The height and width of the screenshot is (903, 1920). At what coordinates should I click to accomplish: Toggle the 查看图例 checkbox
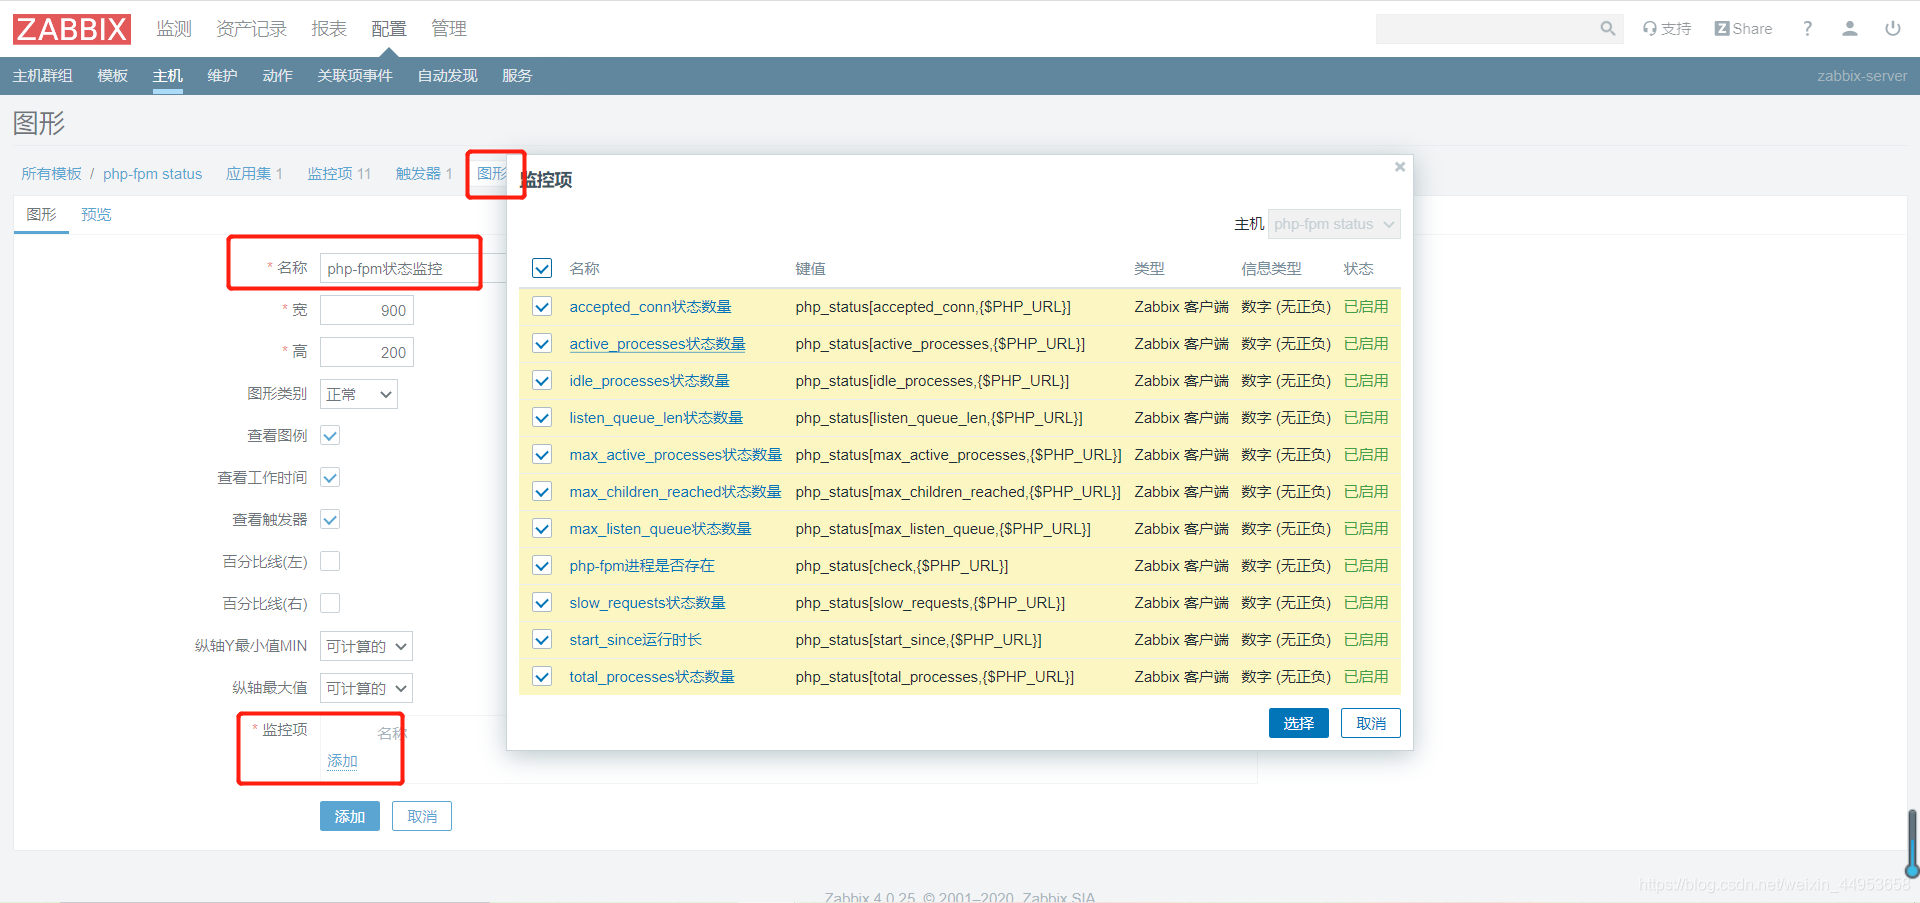330,436
